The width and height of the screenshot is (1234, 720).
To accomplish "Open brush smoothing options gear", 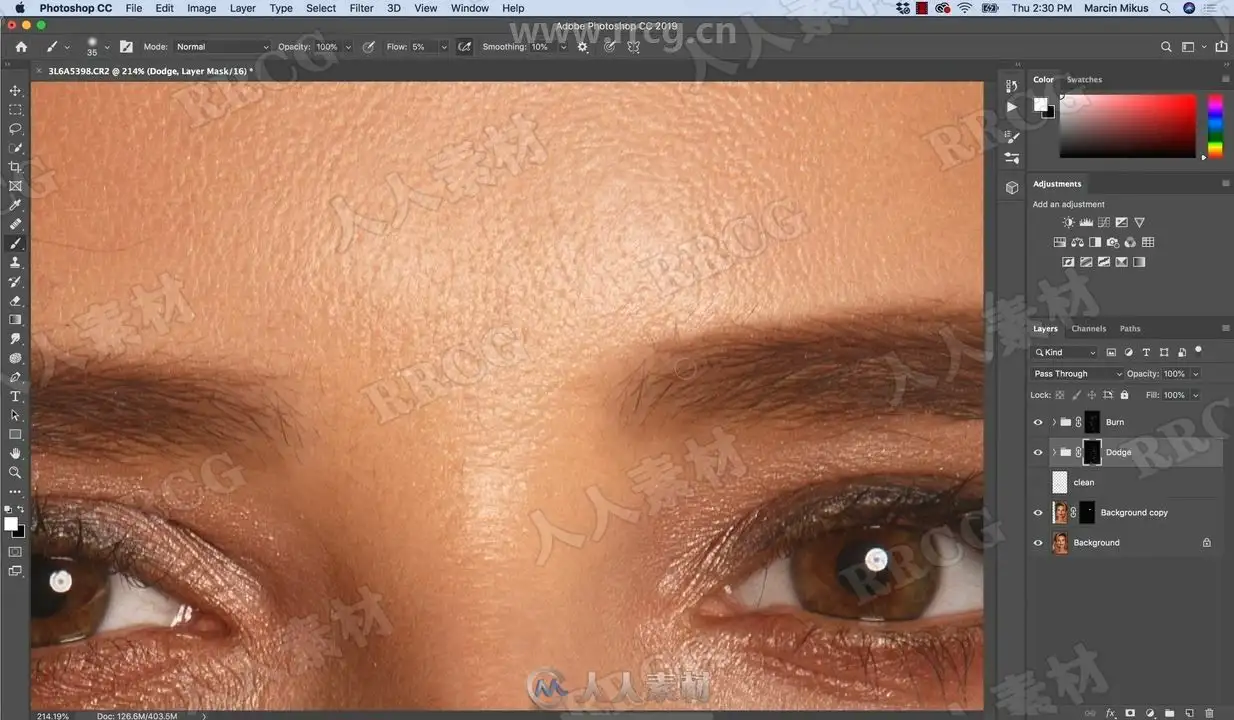I will tap(583, 47).
